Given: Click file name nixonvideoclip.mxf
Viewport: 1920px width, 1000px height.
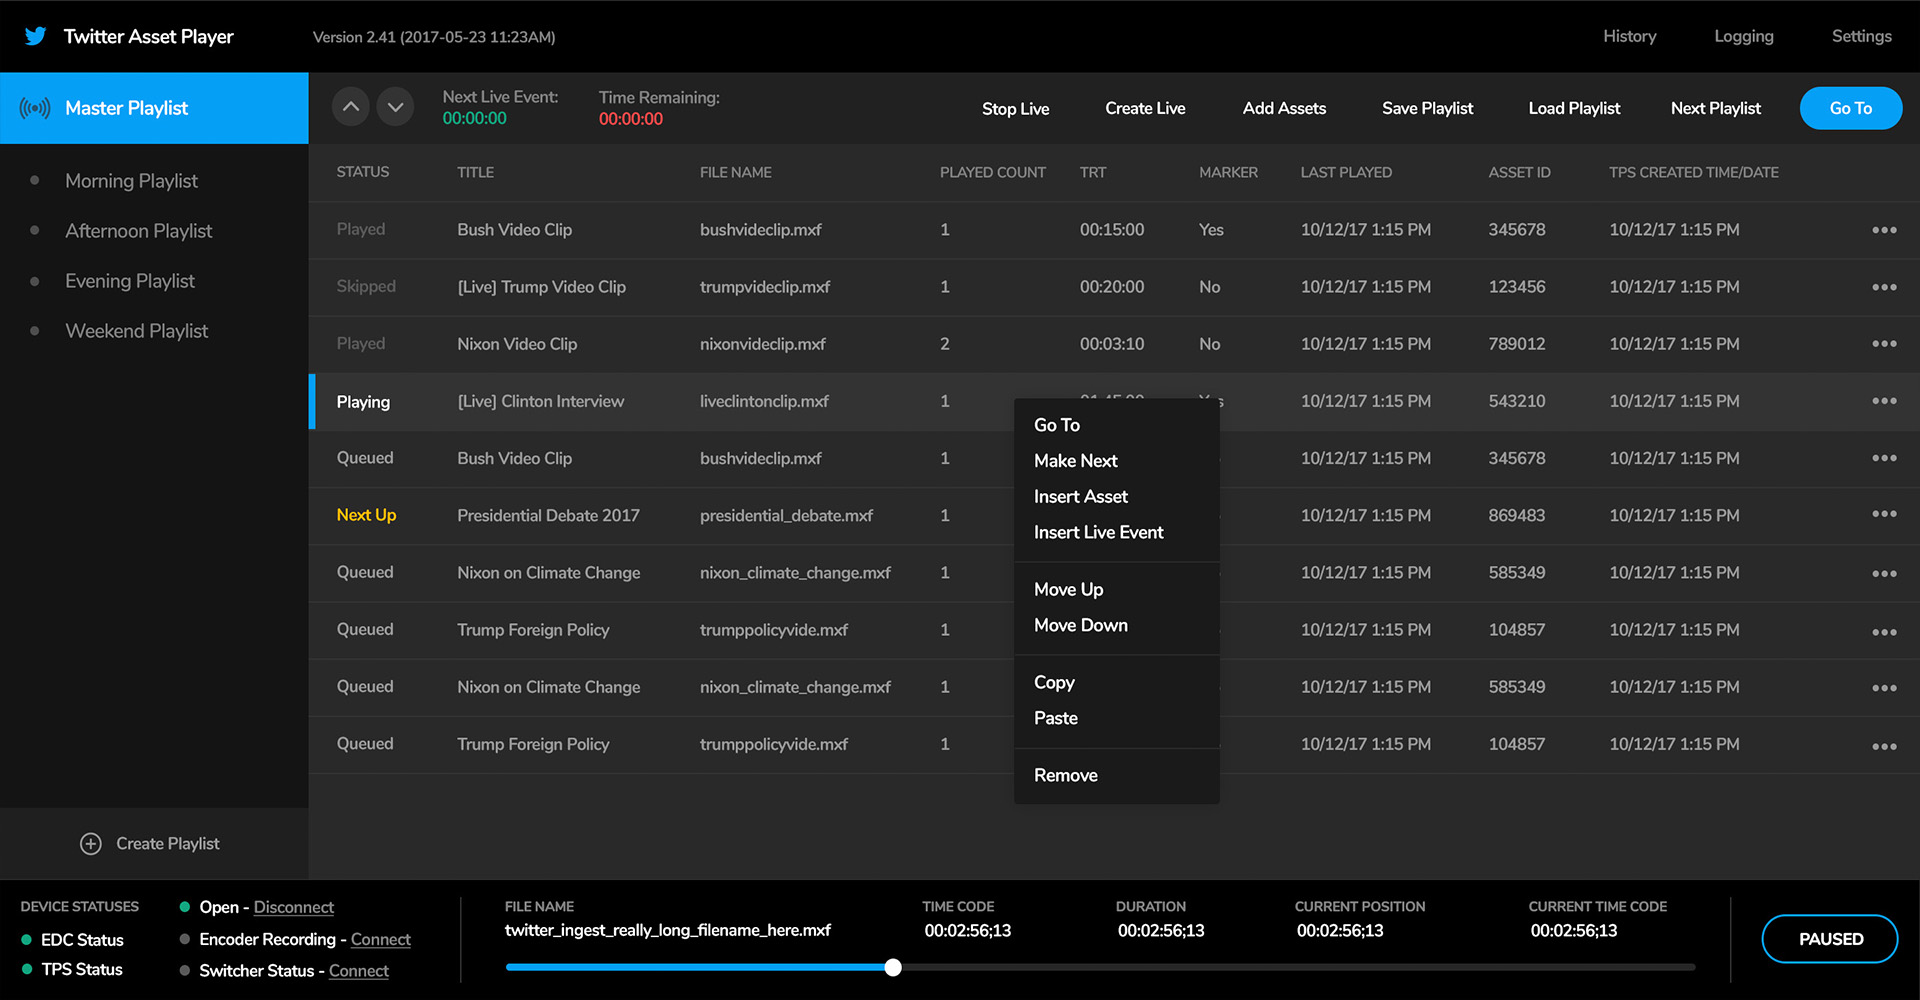Looking at the screenshot, I should coord(763,344).
